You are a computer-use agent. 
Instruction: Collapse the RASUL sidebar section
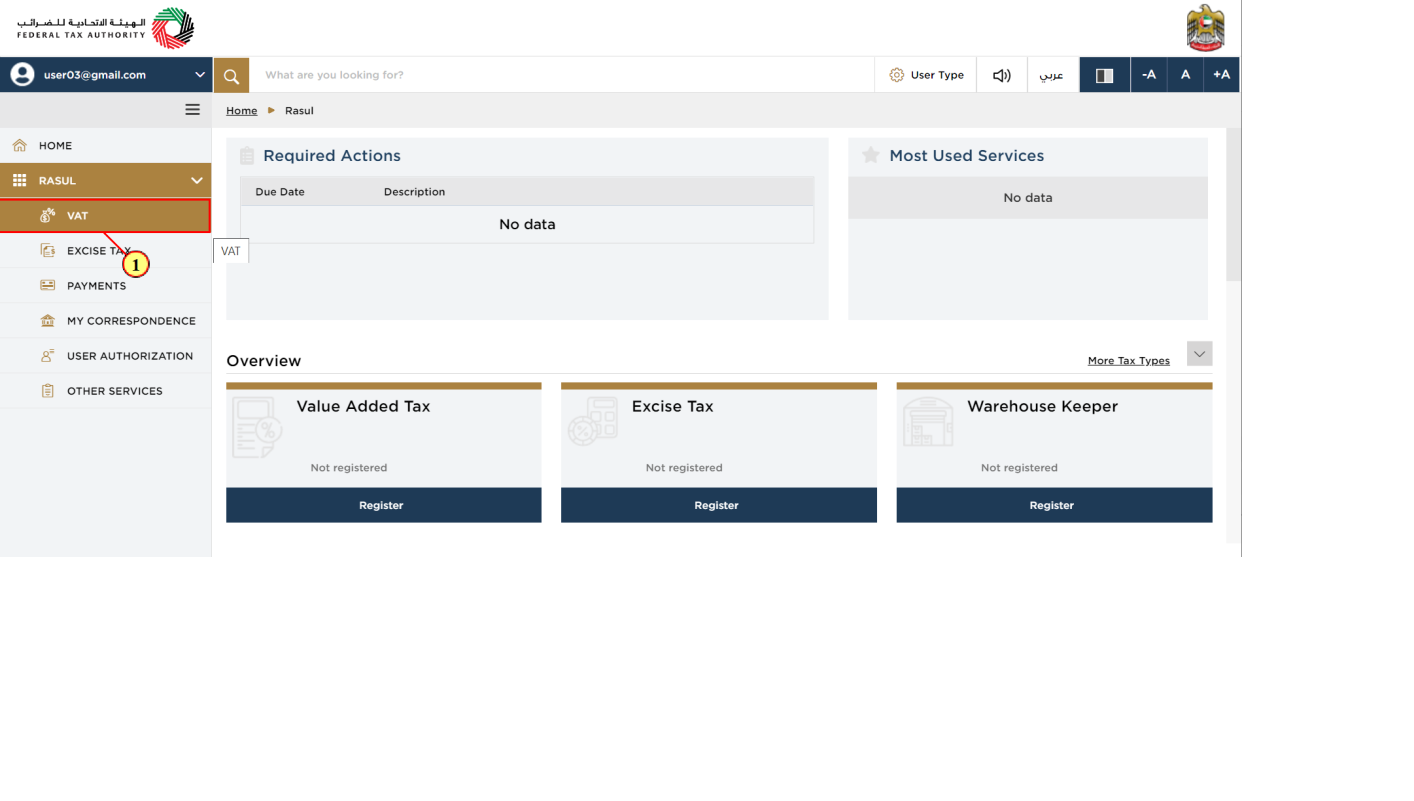106,181
